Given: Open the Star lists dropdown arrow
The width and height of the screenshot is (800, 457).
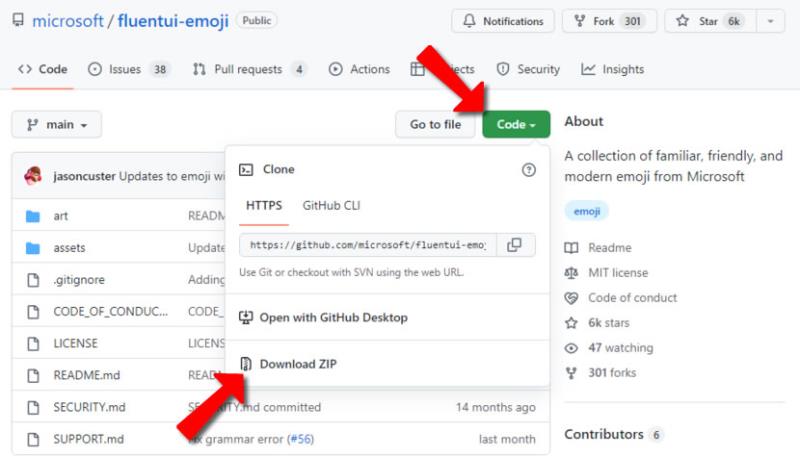Looking at the screenshot, I should click(771, 21).
